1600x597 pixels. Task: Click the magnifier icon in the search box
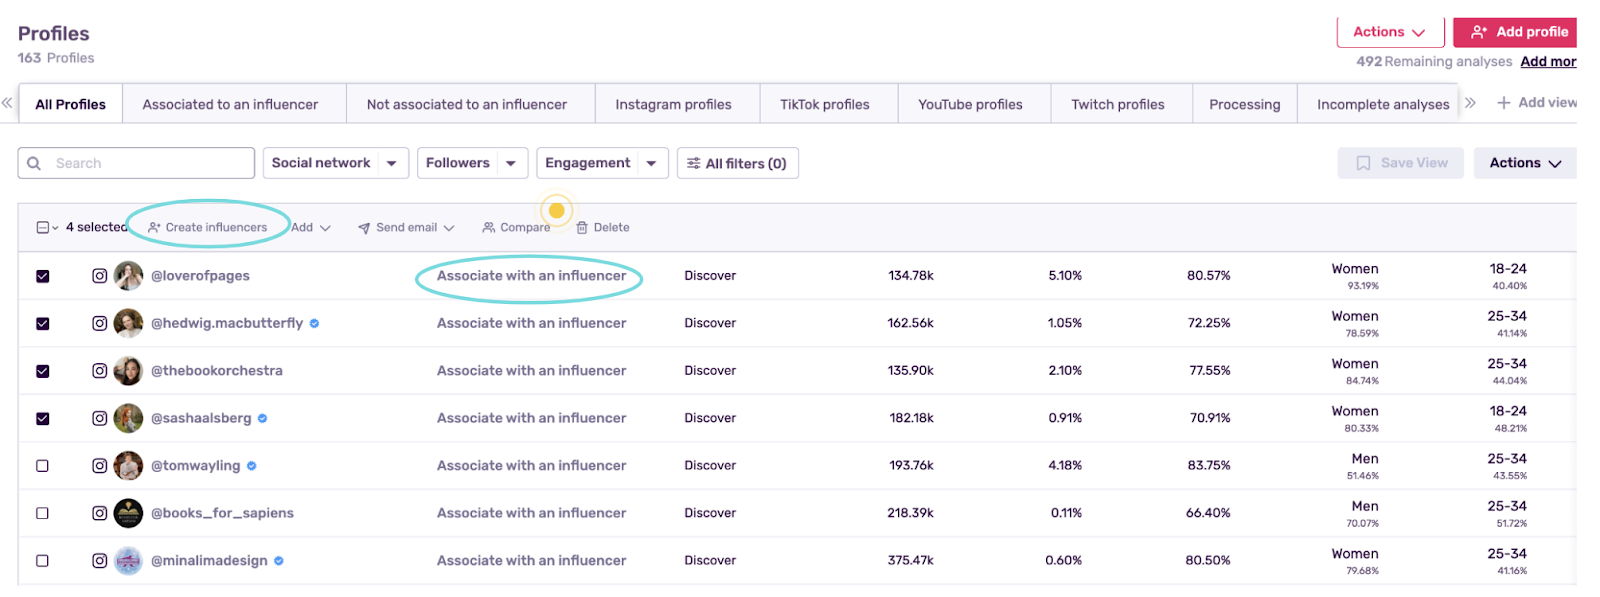pos(34,163)
